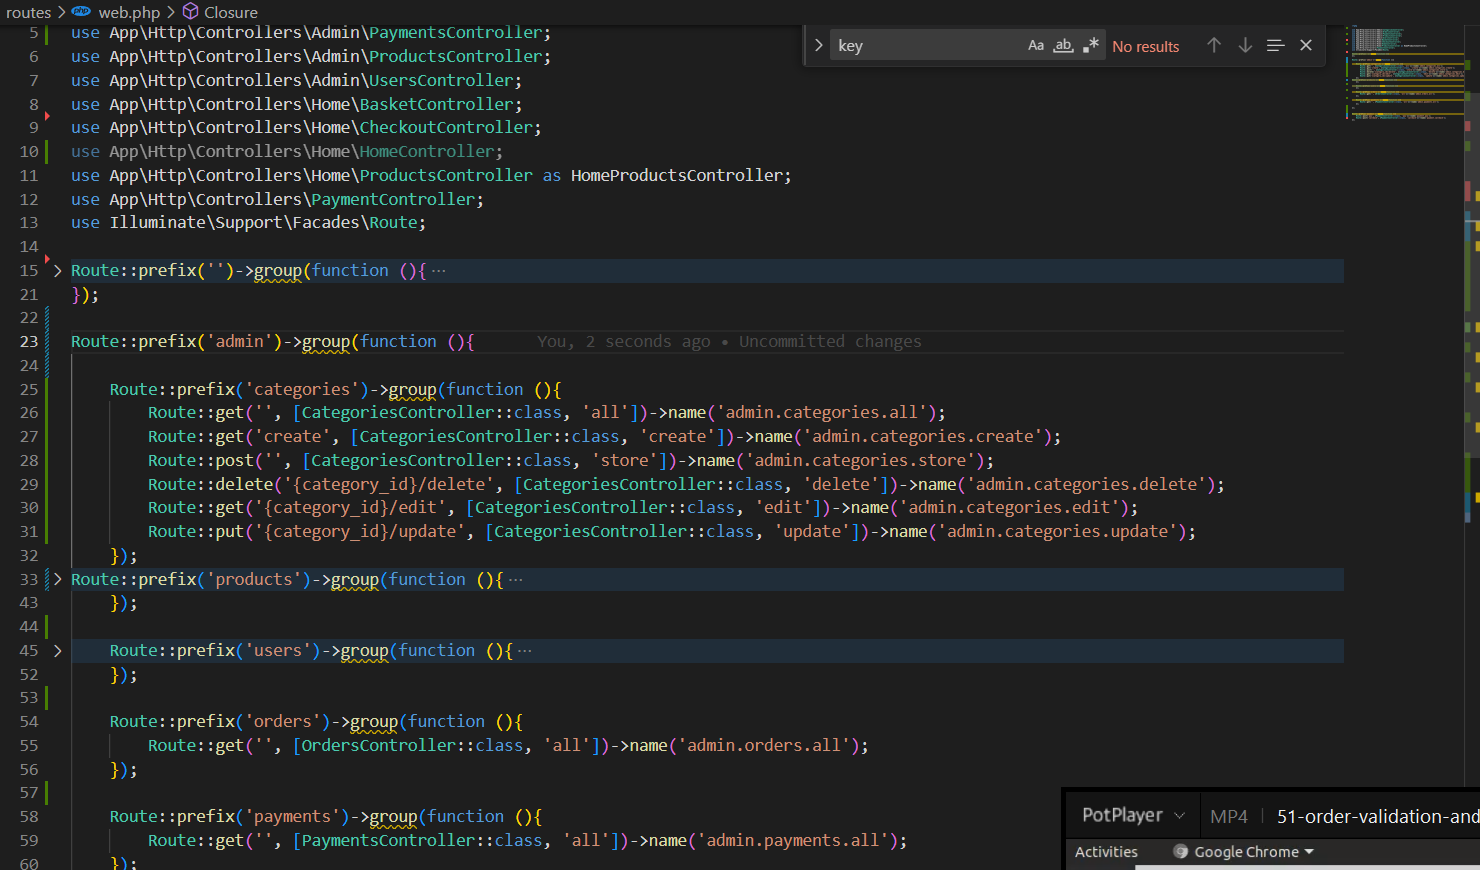Toggle Match Whole Word in find widget

1063,46
